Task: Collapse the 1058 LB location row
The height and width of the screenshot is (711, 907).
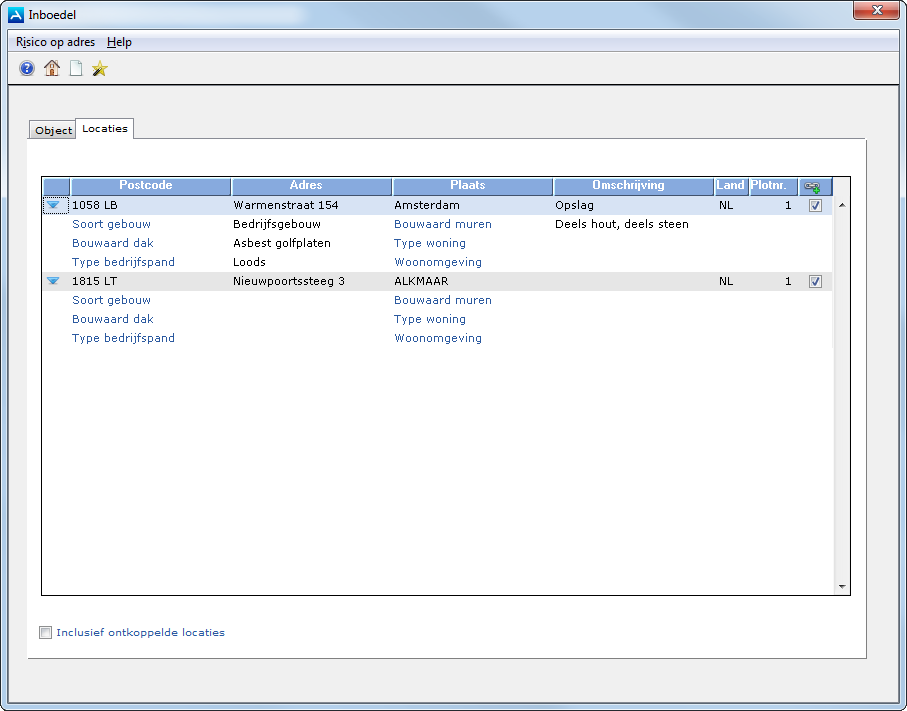Action: pyautogui.click(x=53, y=206)
